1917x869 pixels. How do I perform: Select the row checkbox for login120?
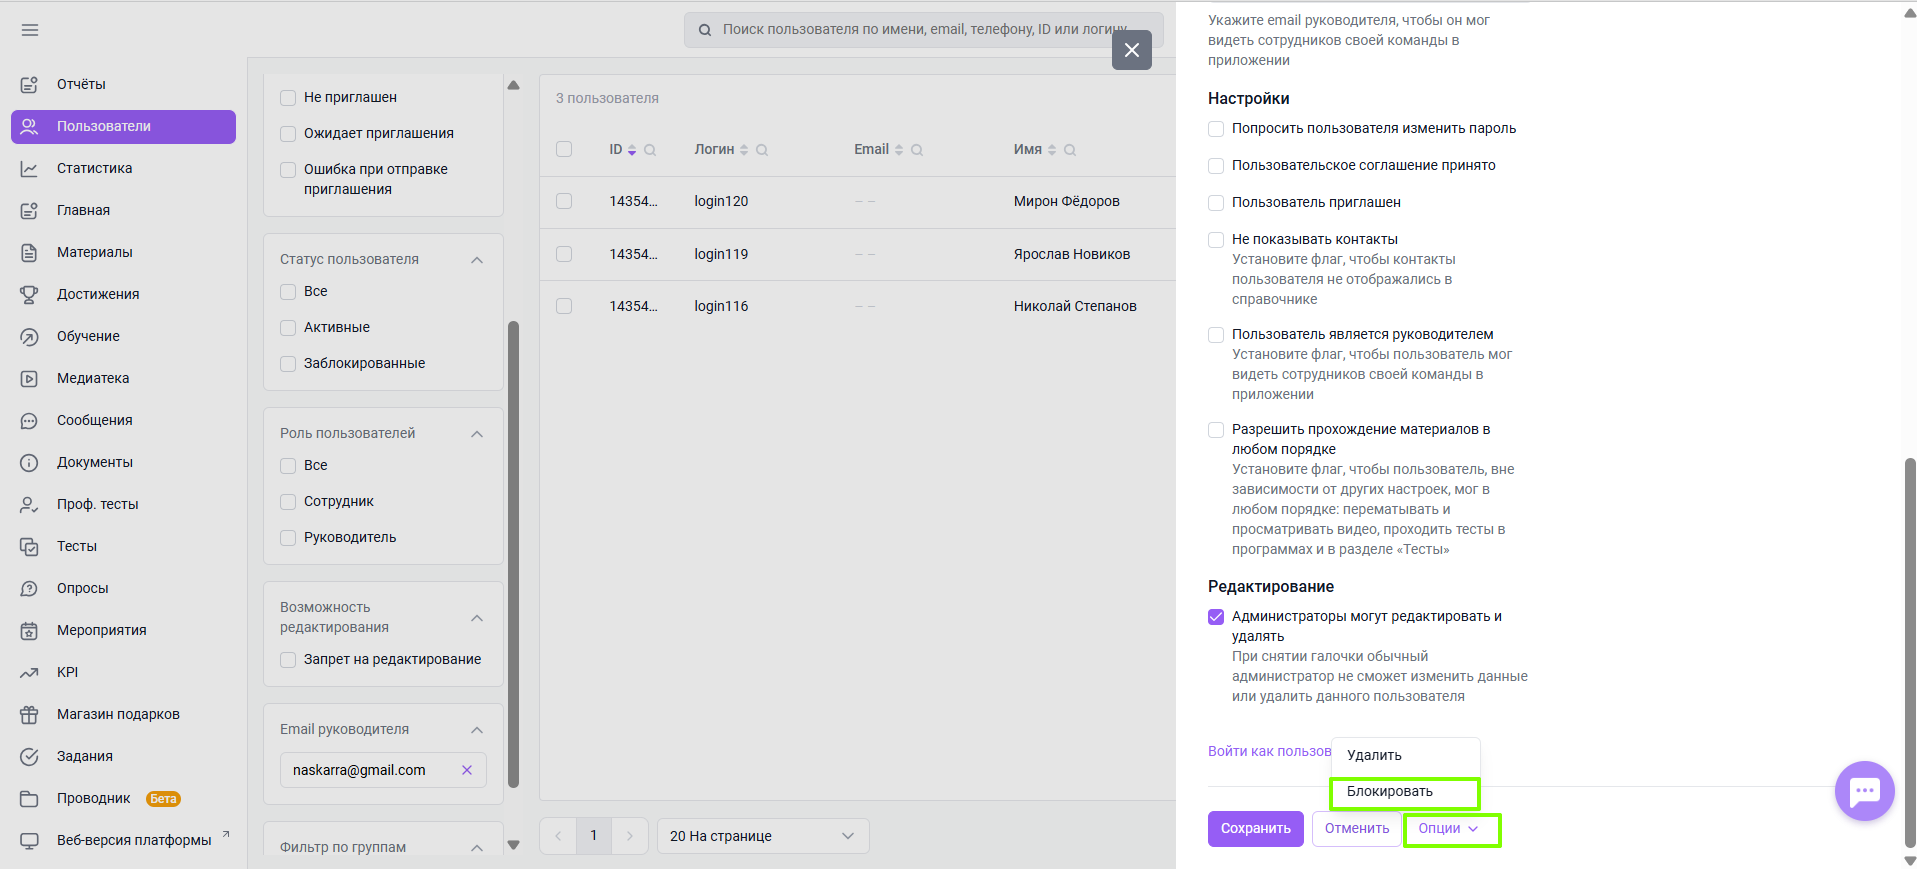click(564, 201)
